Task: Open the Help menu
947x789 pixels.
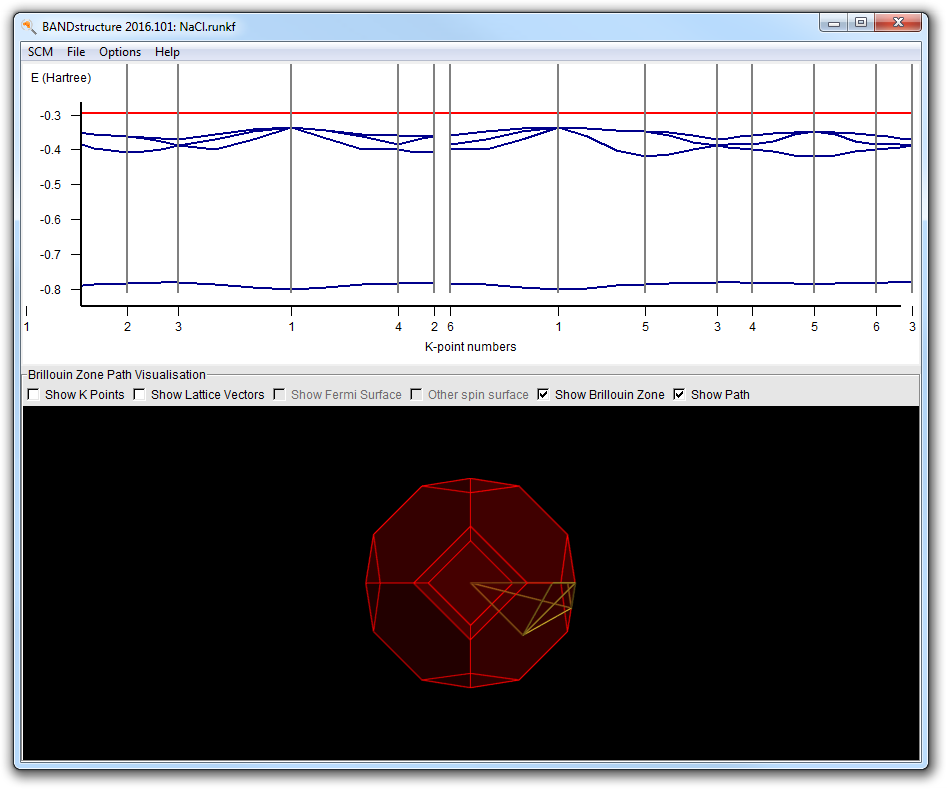Action: 167,52
